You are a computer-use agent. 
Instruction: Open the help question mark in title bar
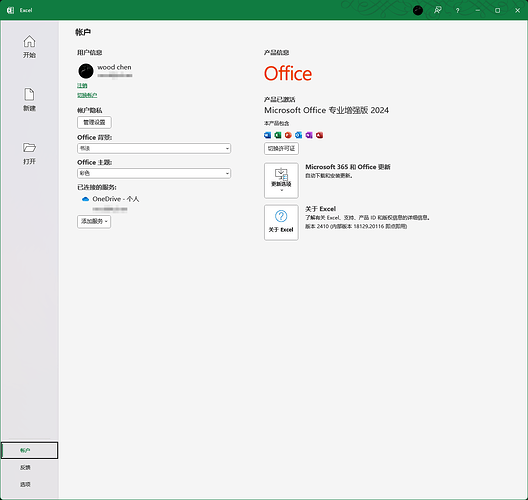(x=457, y=10)
